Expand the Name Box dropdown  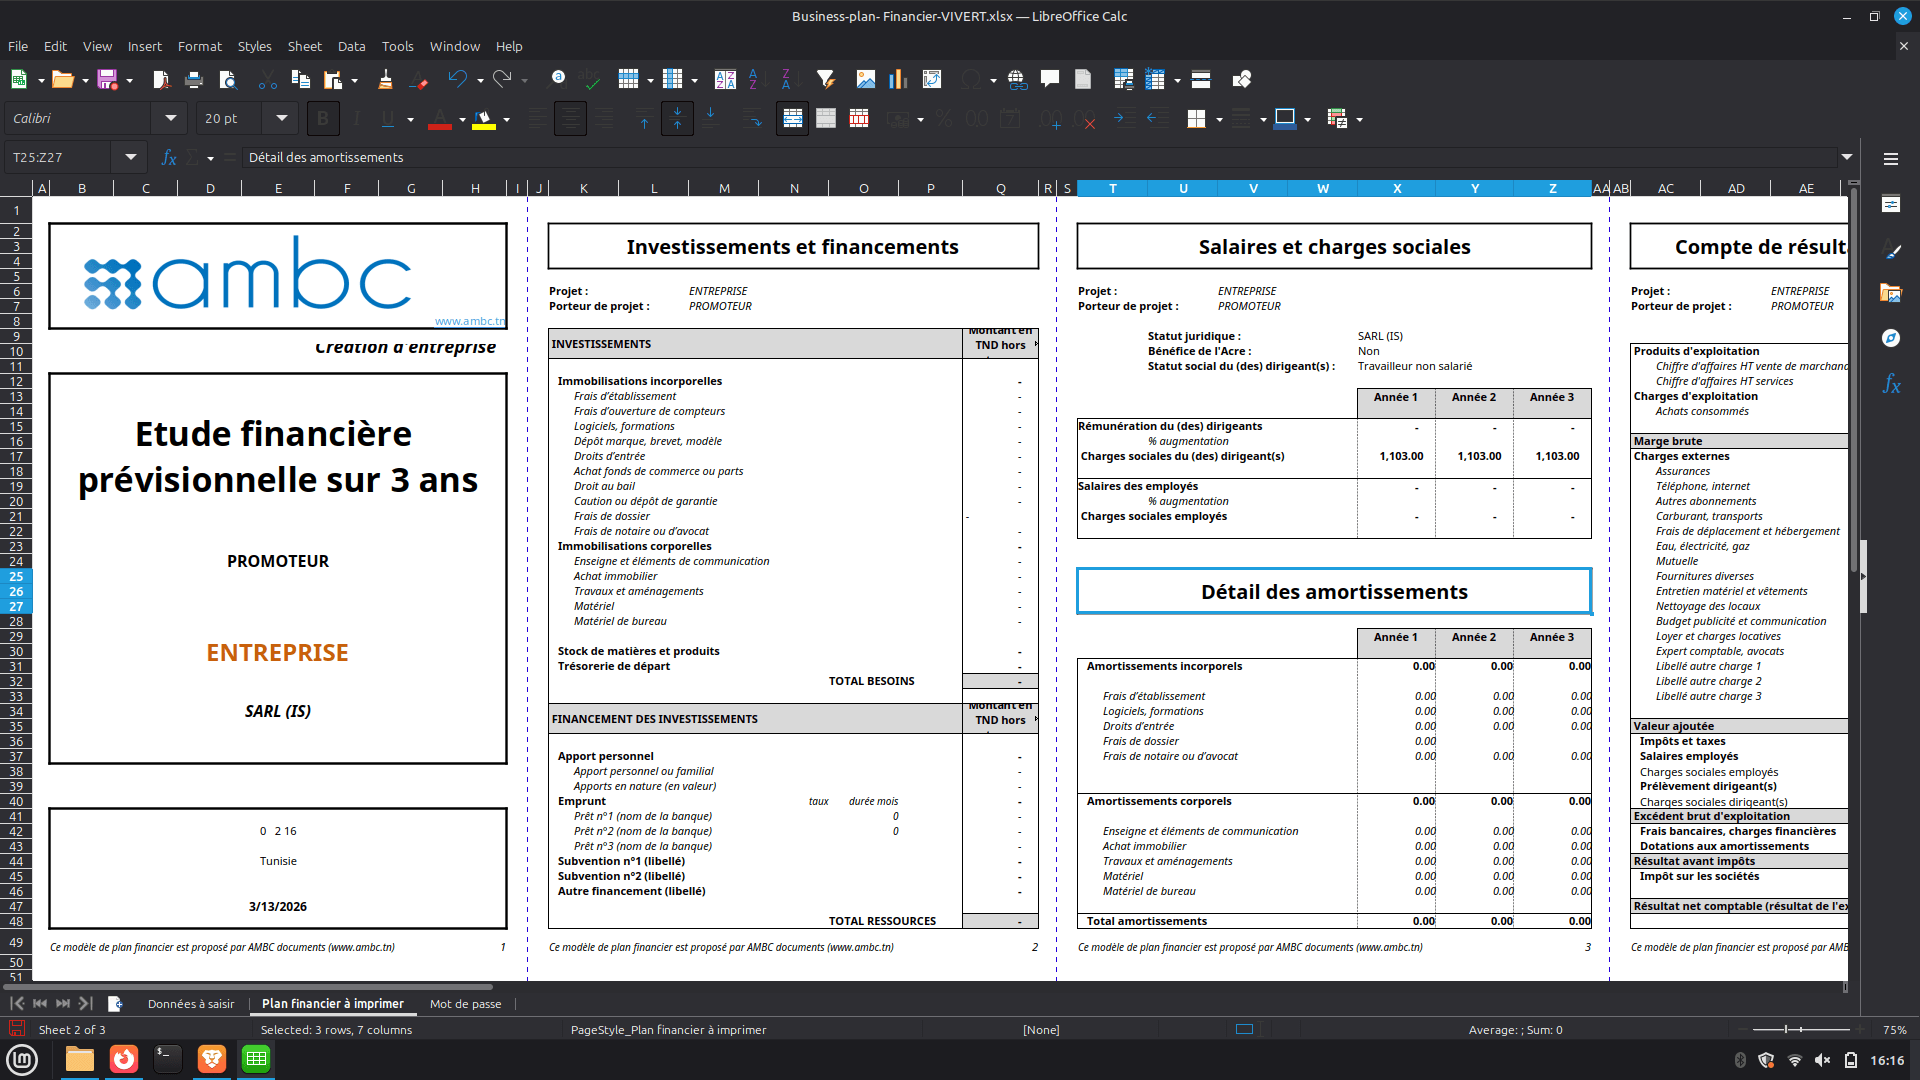coord(130,158)
